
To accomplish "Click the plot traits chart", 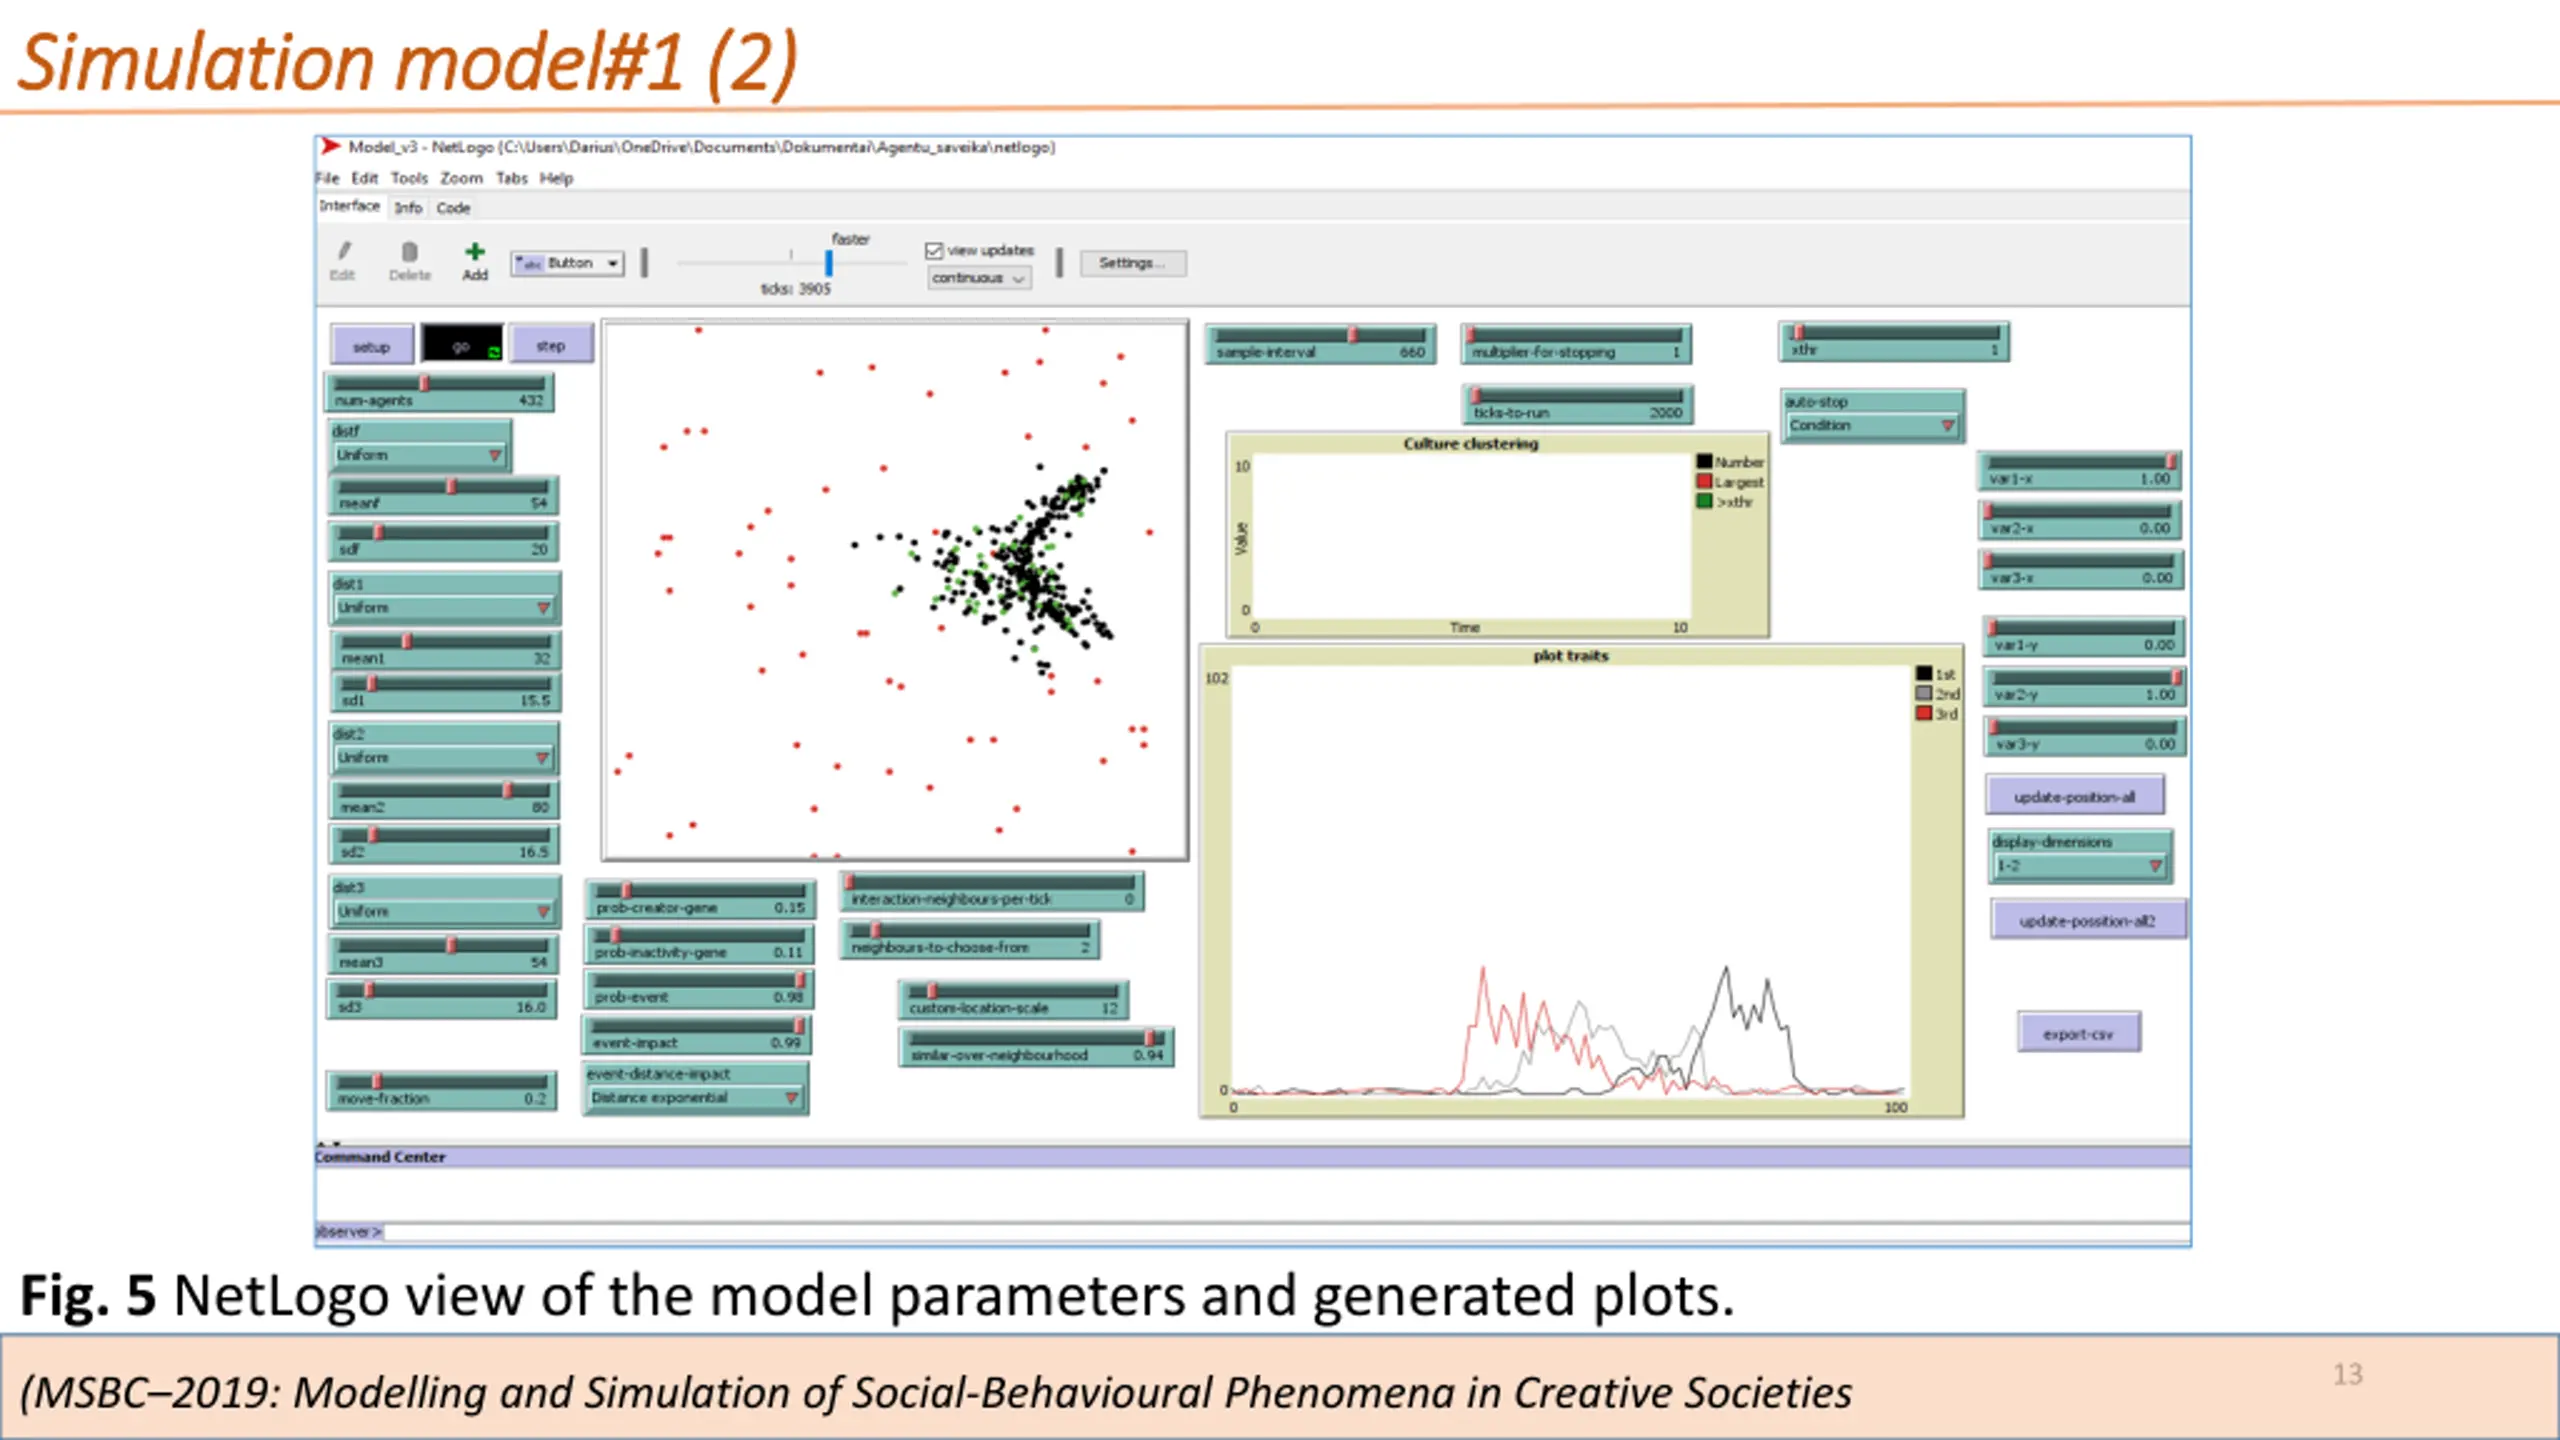I will point(1581,881).
